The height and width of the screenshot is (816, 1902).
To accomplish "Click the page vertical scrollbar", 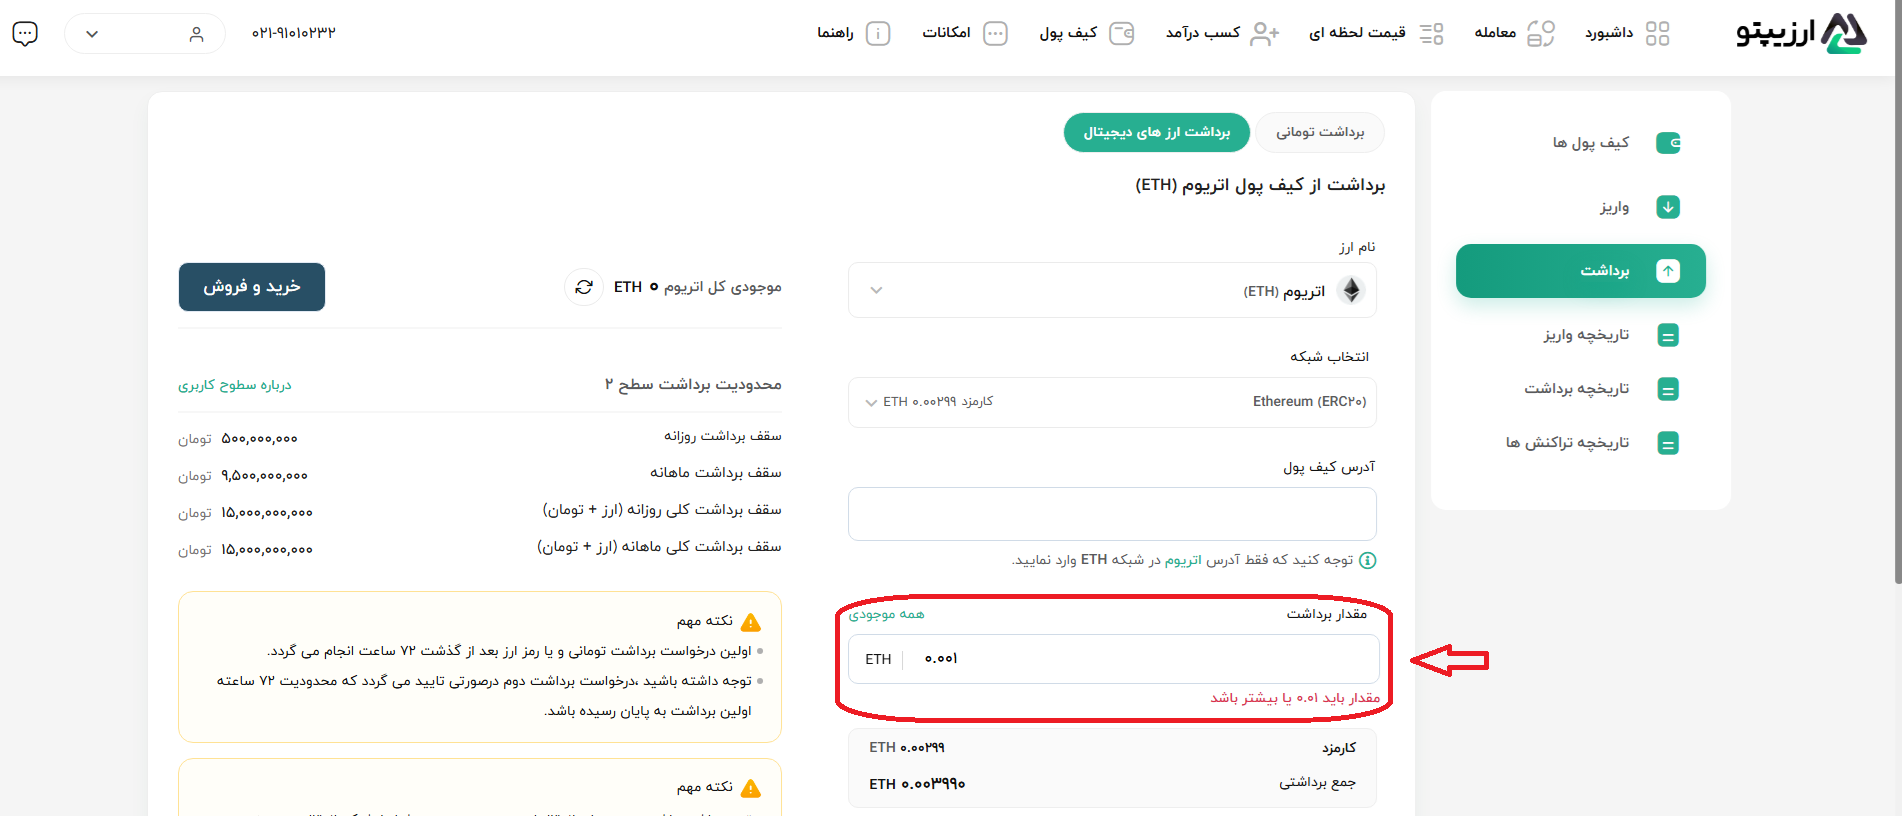I will (1898, 292).
